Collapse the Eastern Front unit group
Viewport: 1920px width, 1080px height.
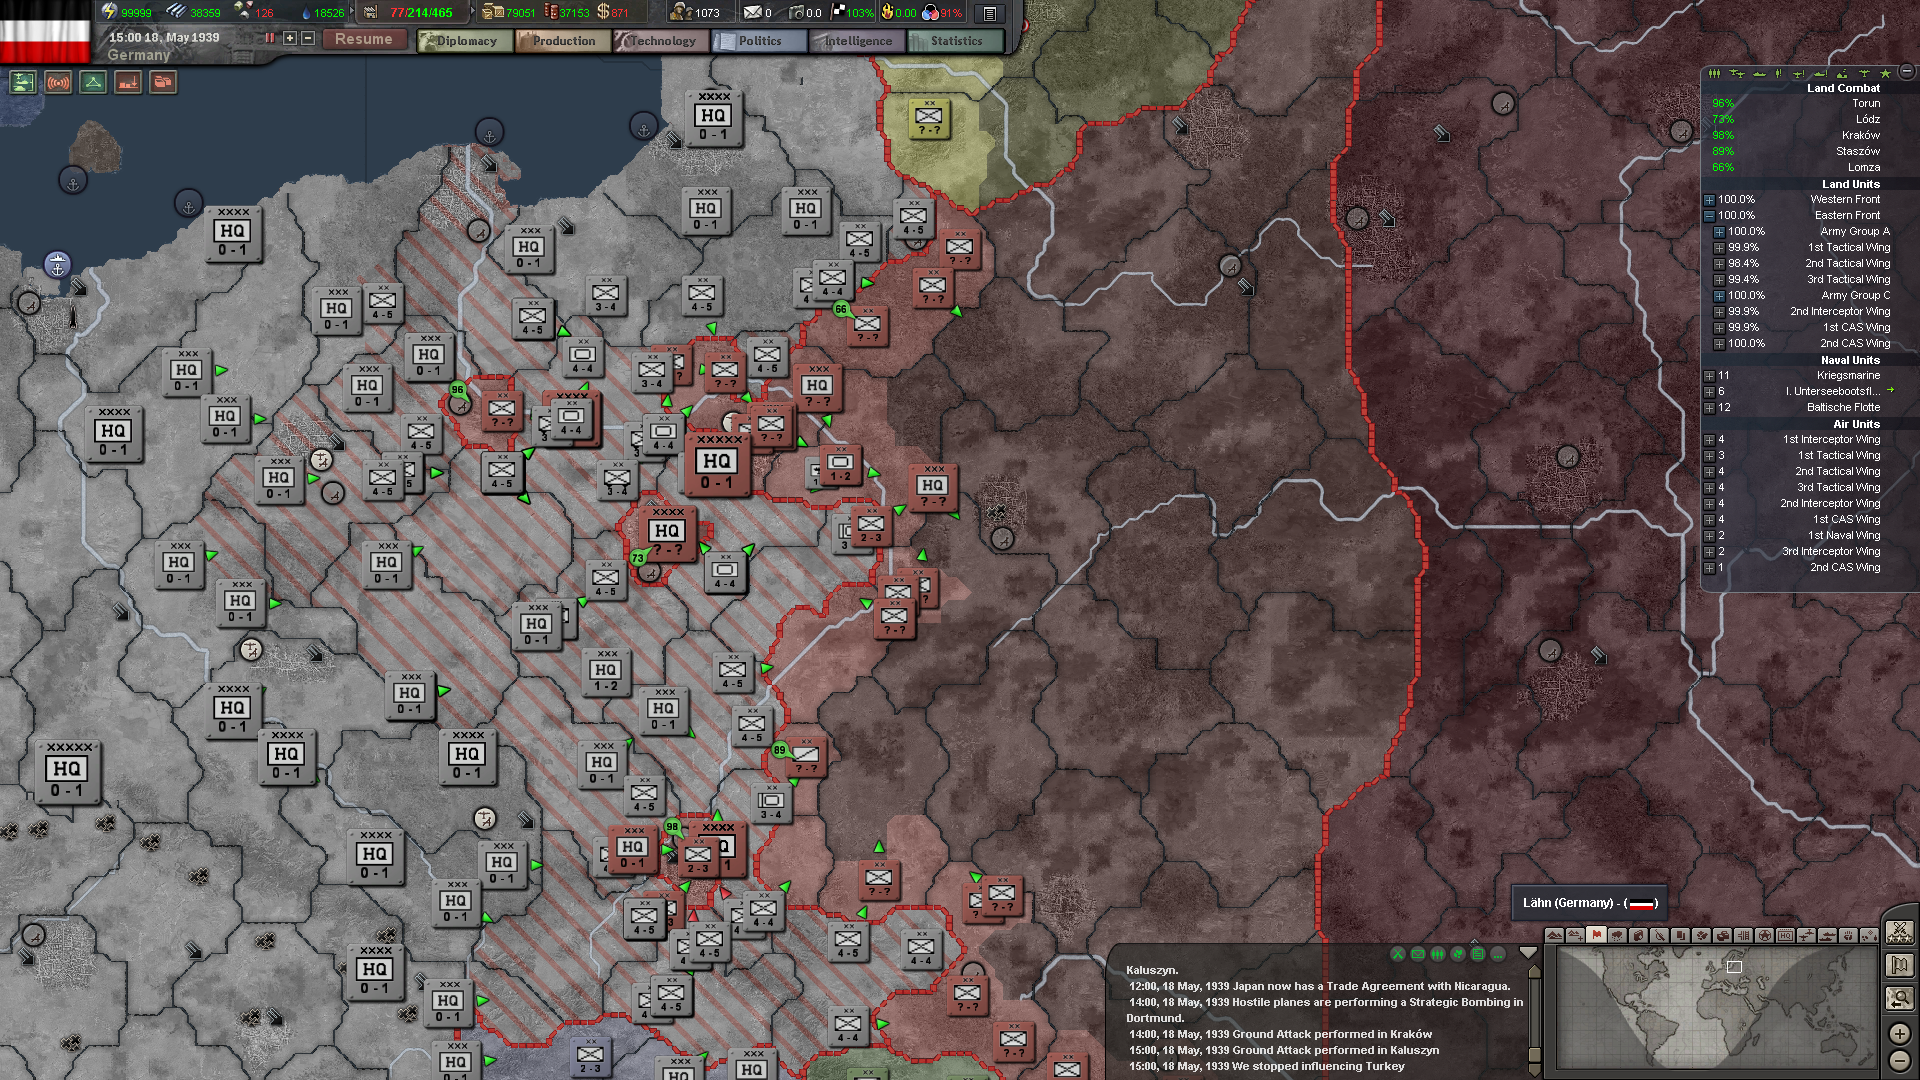pyautogui.click(x=1709, y=216)
